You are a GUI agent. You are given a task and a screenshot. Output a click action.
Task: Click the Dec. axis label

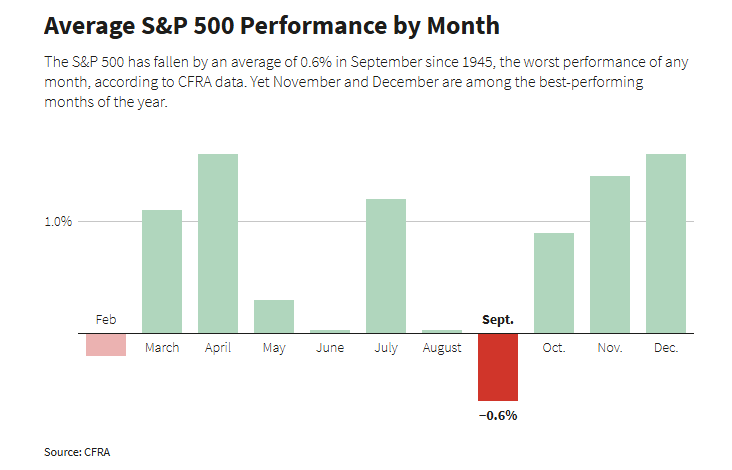(666, 348)
